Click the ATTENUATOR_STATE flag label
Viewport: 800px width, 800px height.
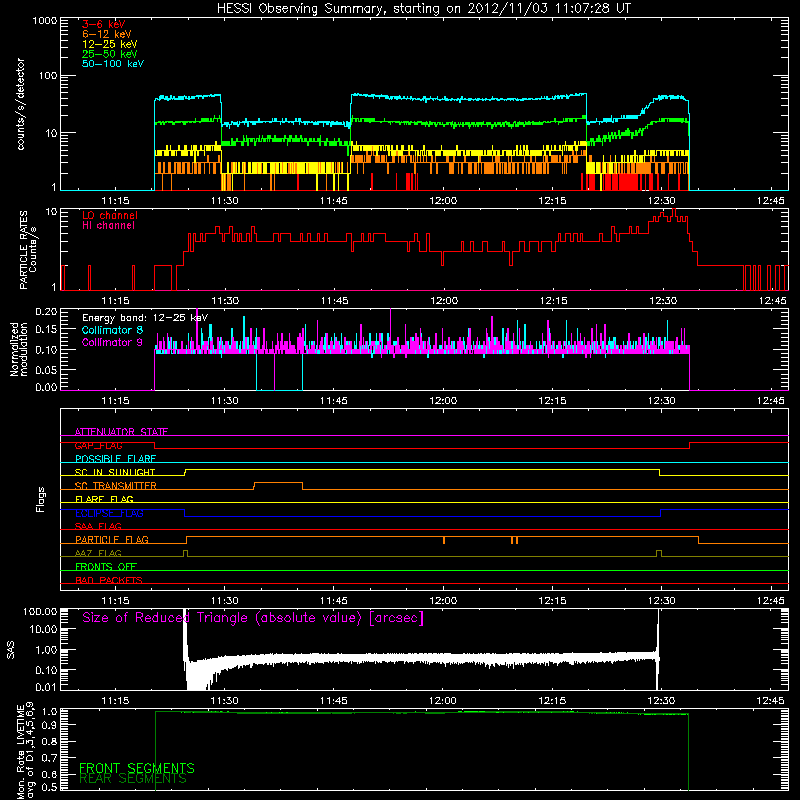pyautogui.click(x=121, y=432)
